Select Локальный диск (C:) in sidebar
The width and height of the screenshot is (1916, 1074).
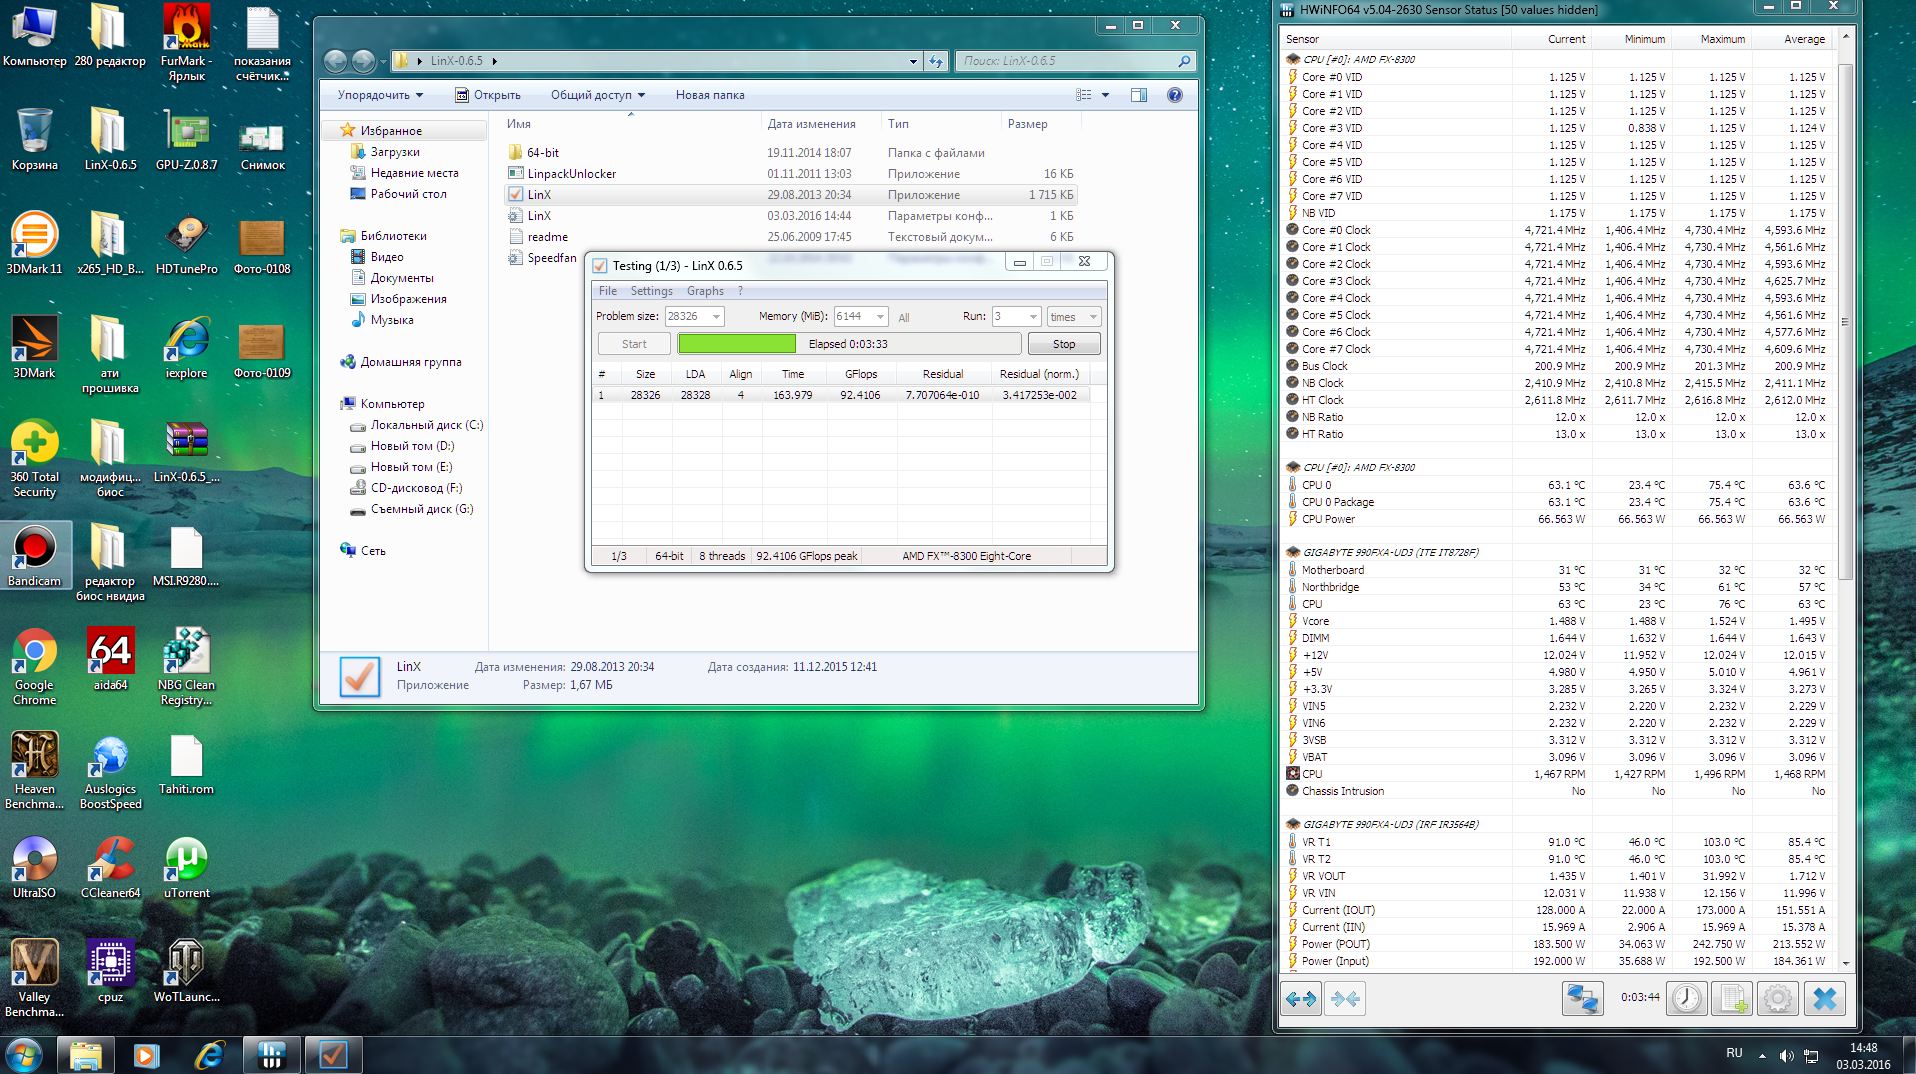tap(417, 425)
